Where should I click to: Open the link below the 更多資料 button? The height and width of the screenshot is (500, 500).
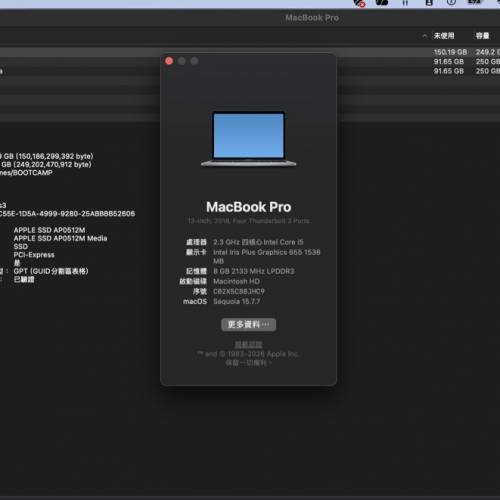248,344
